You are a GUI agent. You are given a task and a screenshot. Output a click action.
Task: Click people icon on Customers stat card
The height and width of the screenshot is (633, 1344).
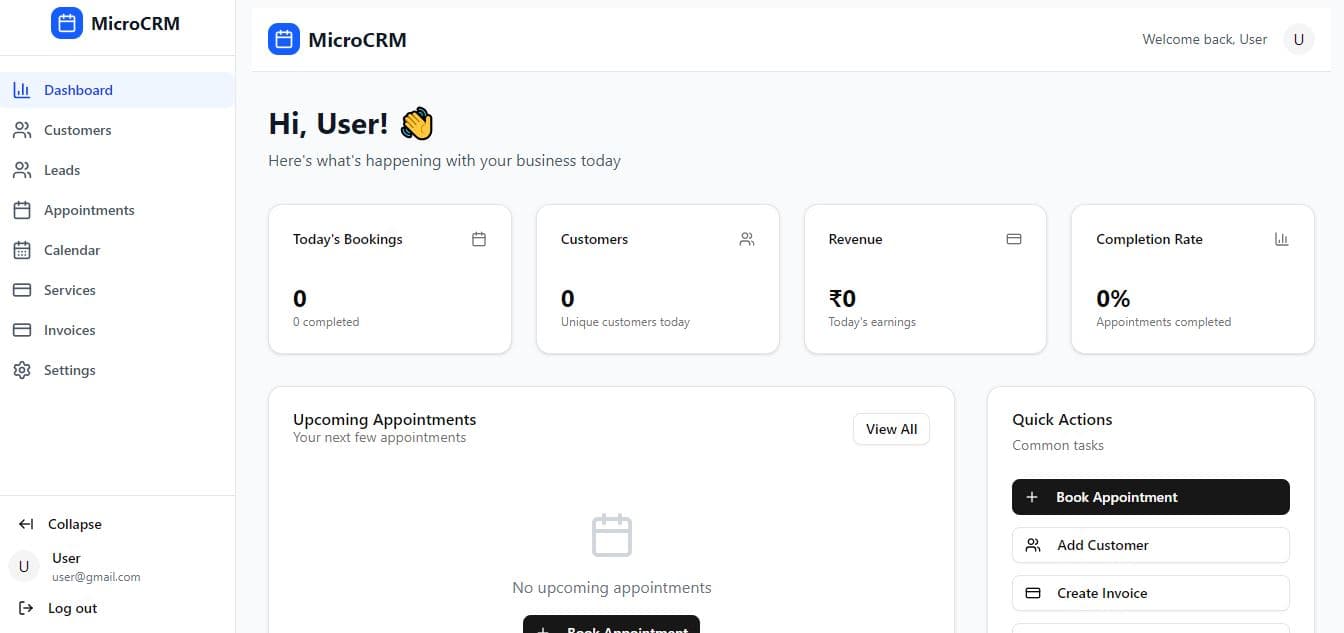[747, 239]
